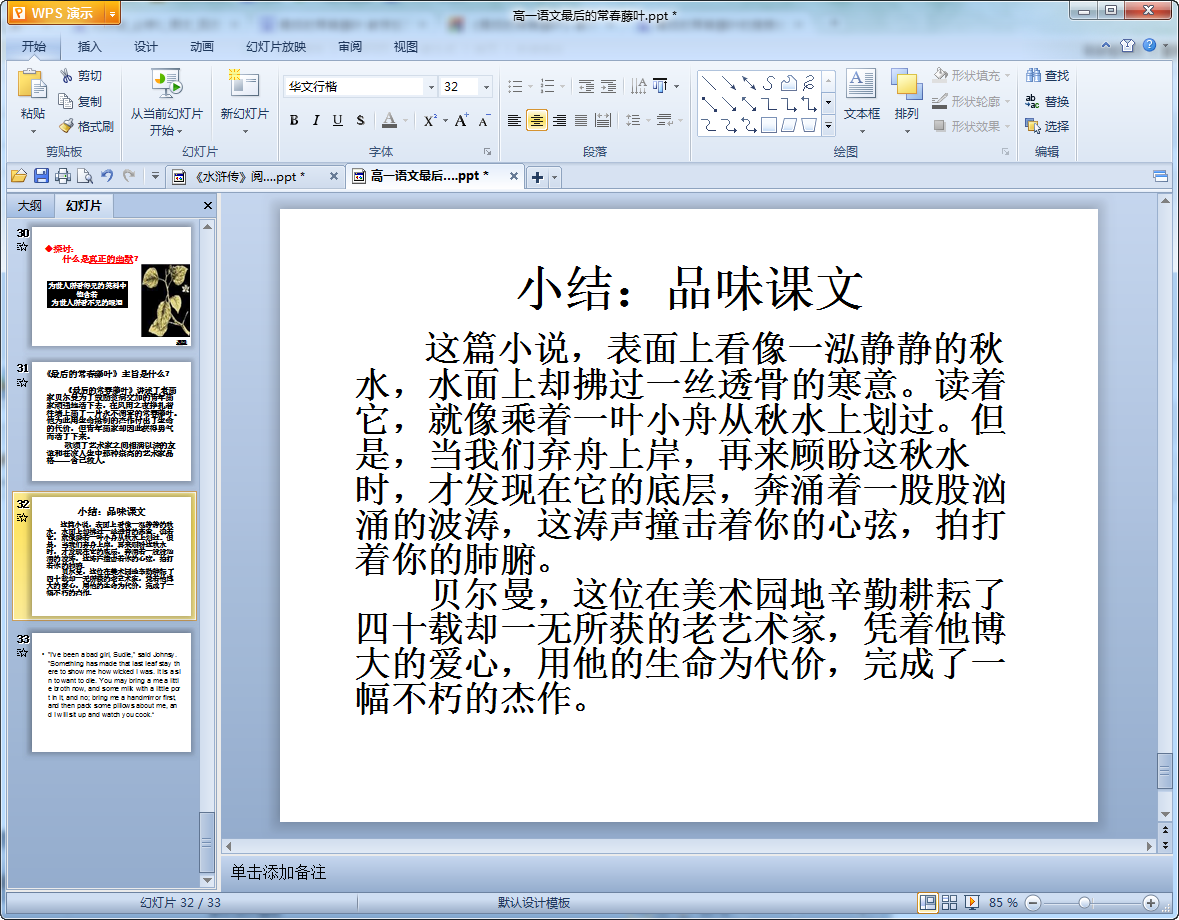Toggle Italic formatting
Image resolution: width=1179 pixels, height=920 pixels.
(316, 120)
